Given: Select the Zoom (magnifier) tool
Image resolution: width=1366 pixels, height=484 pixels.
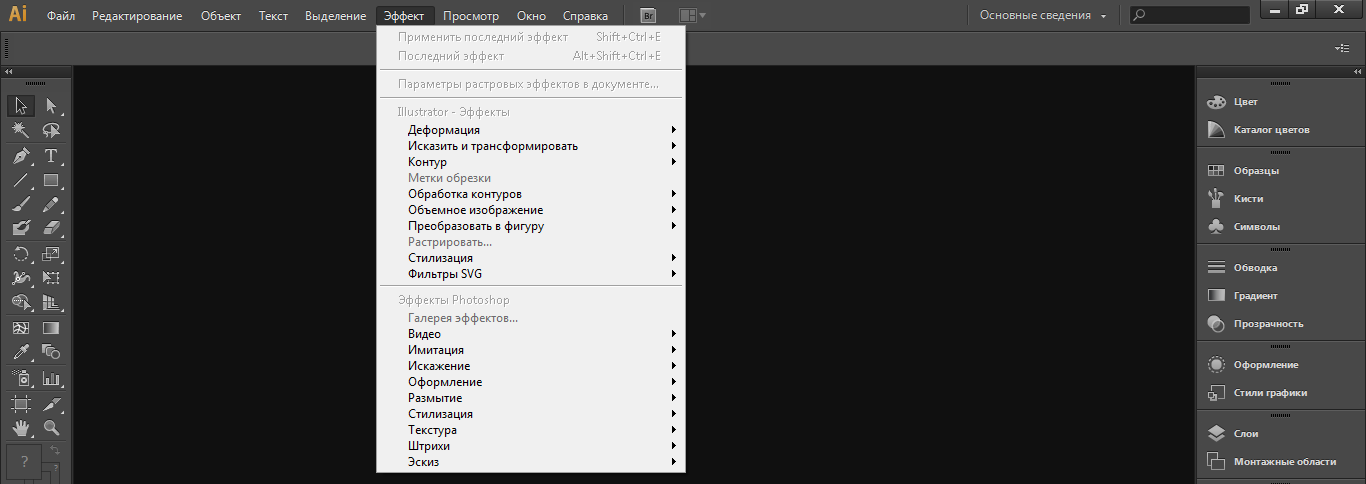Looking at the screenshot, I should (x=51, y=428).
